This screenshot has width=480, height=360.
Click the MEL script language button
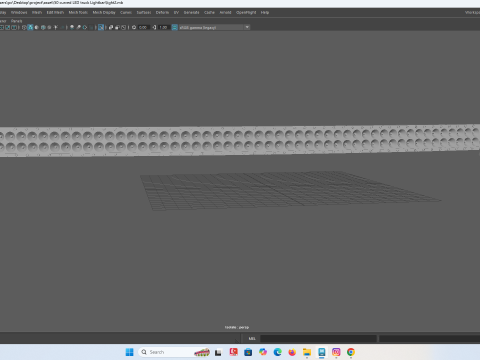[x=252, y=338]
